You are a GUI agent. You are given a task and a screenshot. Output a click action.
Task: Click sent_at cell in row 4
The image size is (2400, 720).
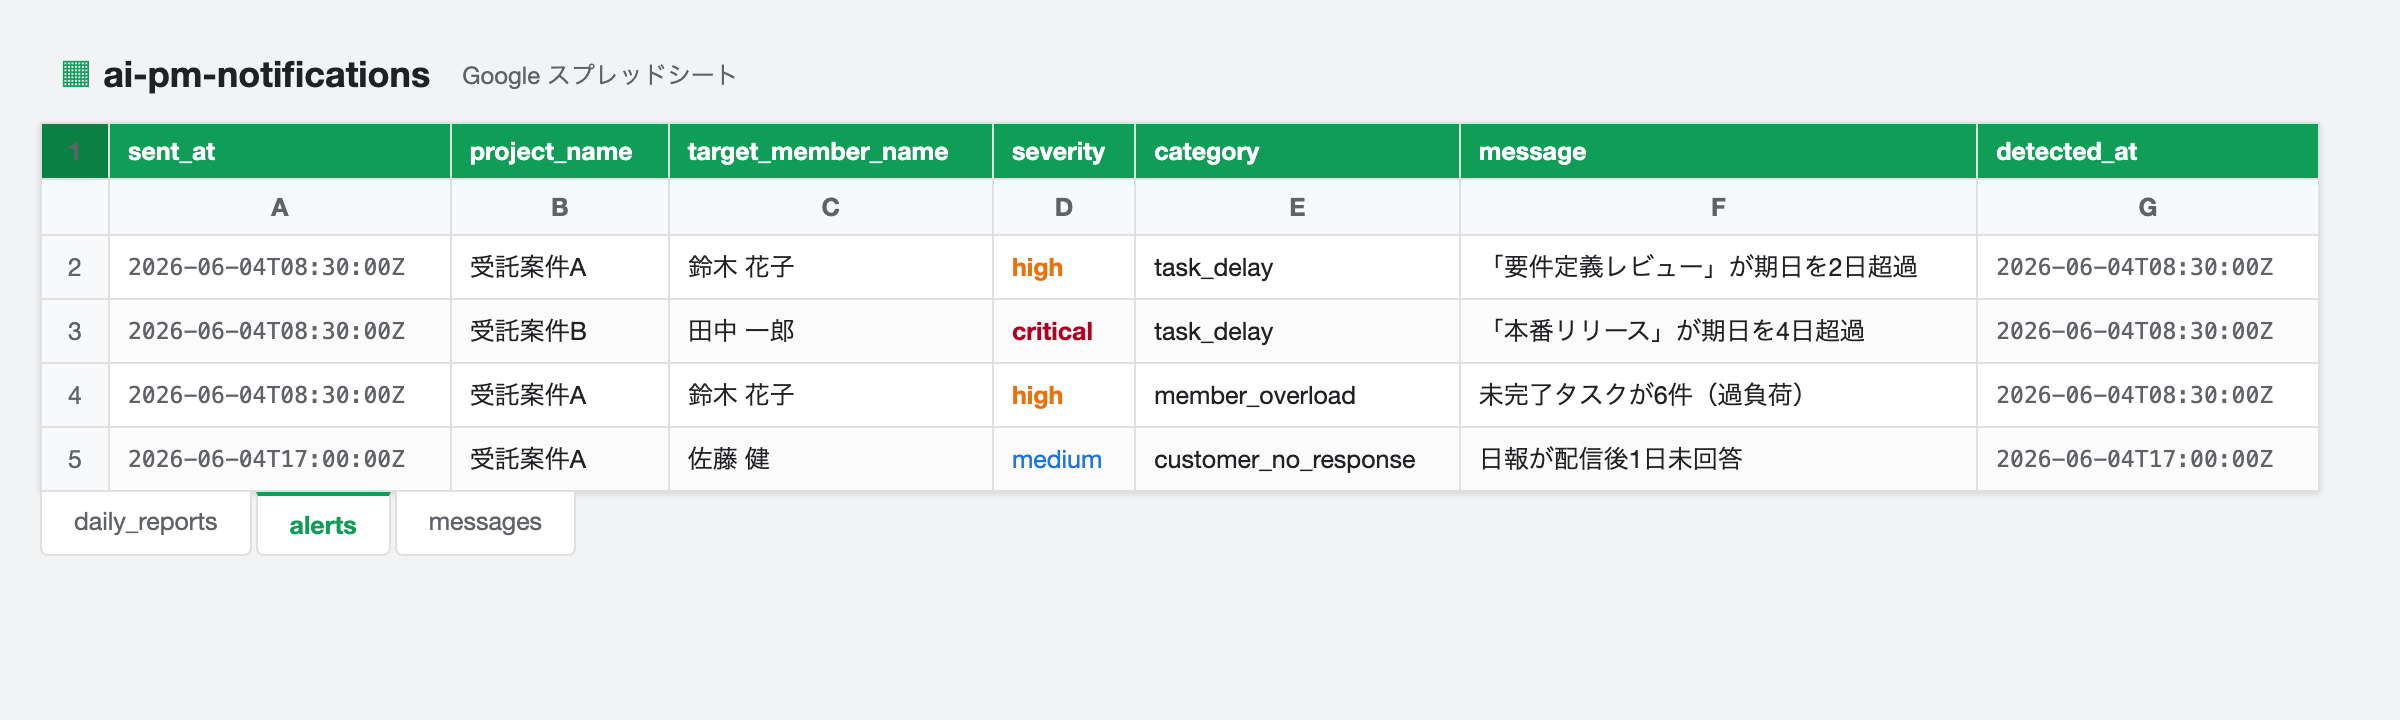click(280, 395)
